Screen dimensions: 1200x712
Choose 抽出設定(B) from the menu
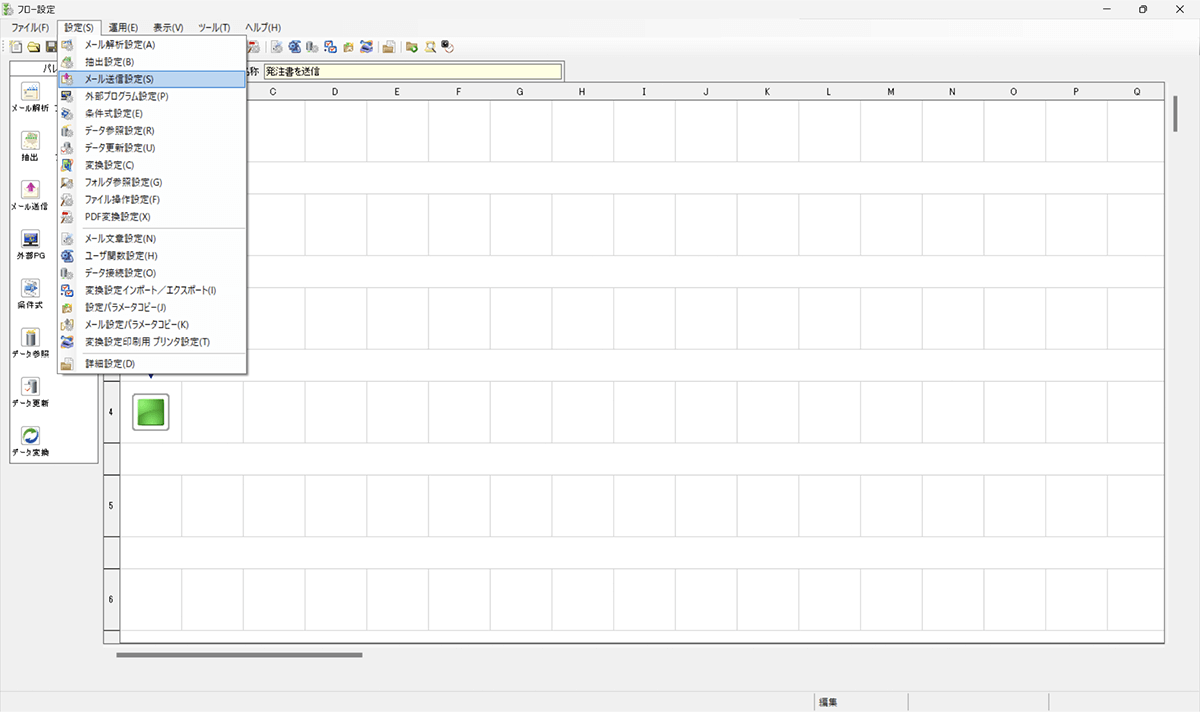point(152,62)
